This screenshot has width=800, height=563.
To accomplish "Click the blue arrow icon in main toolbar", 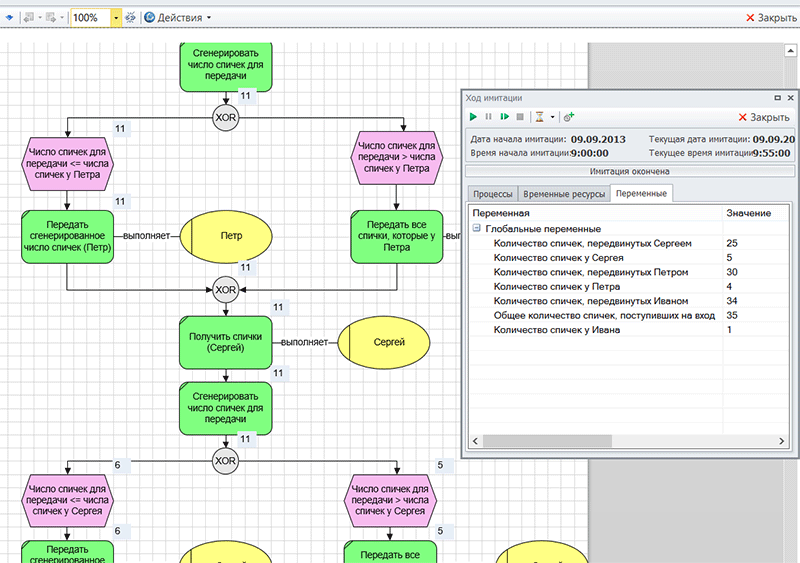I will 9,18.
